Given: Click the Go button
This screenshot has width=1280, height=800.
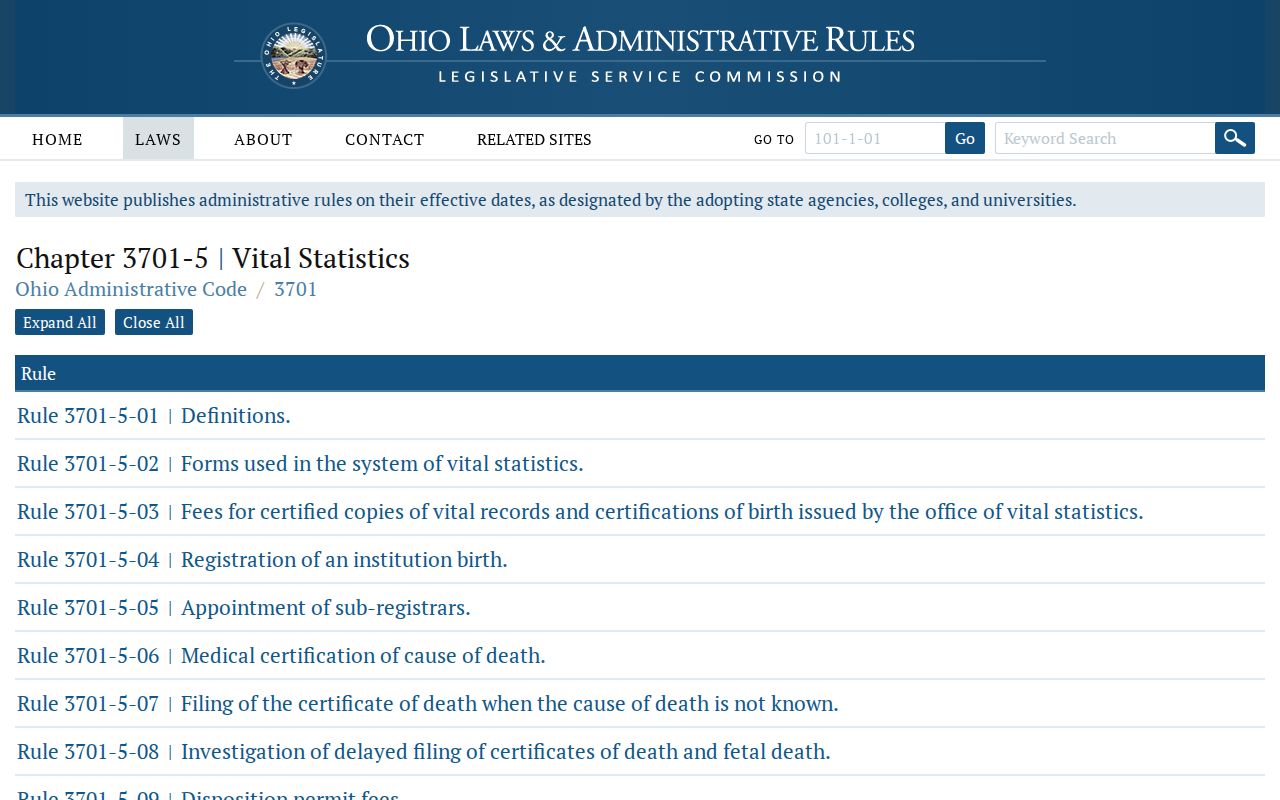Looking at the screenshot, I should 965,138.
